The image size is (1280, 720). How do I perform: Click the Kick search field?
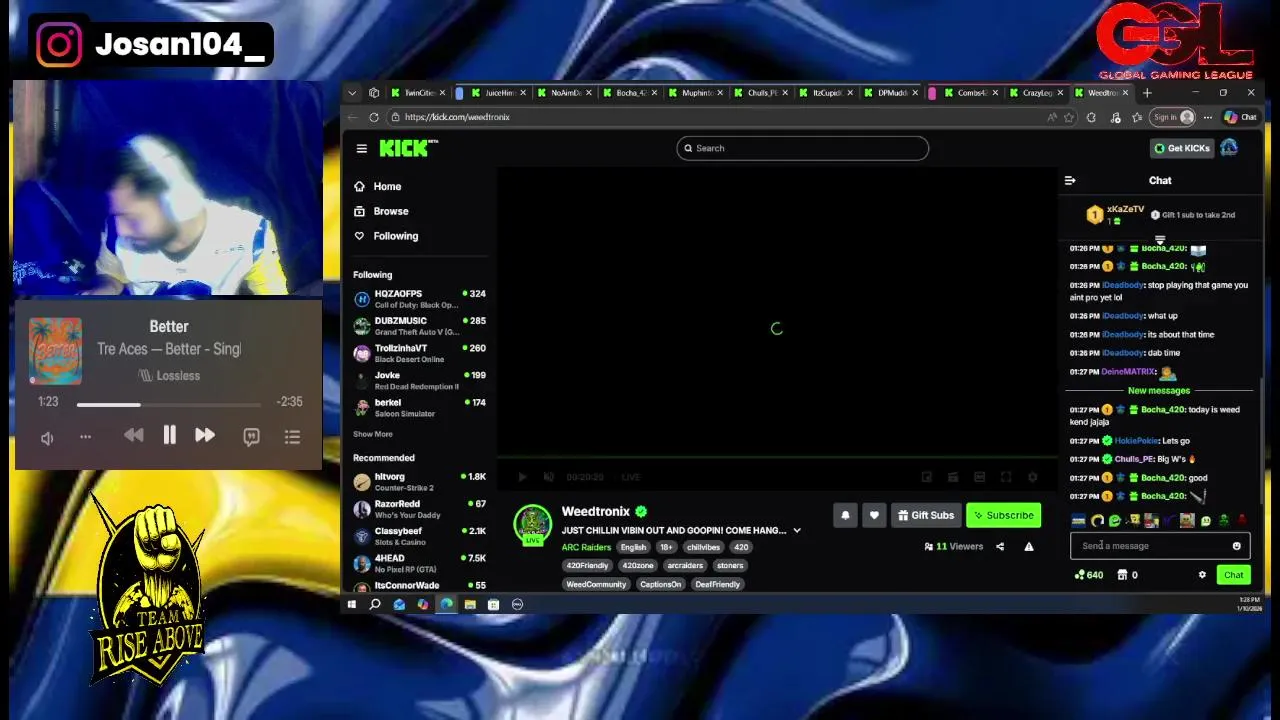click(802, 148)
